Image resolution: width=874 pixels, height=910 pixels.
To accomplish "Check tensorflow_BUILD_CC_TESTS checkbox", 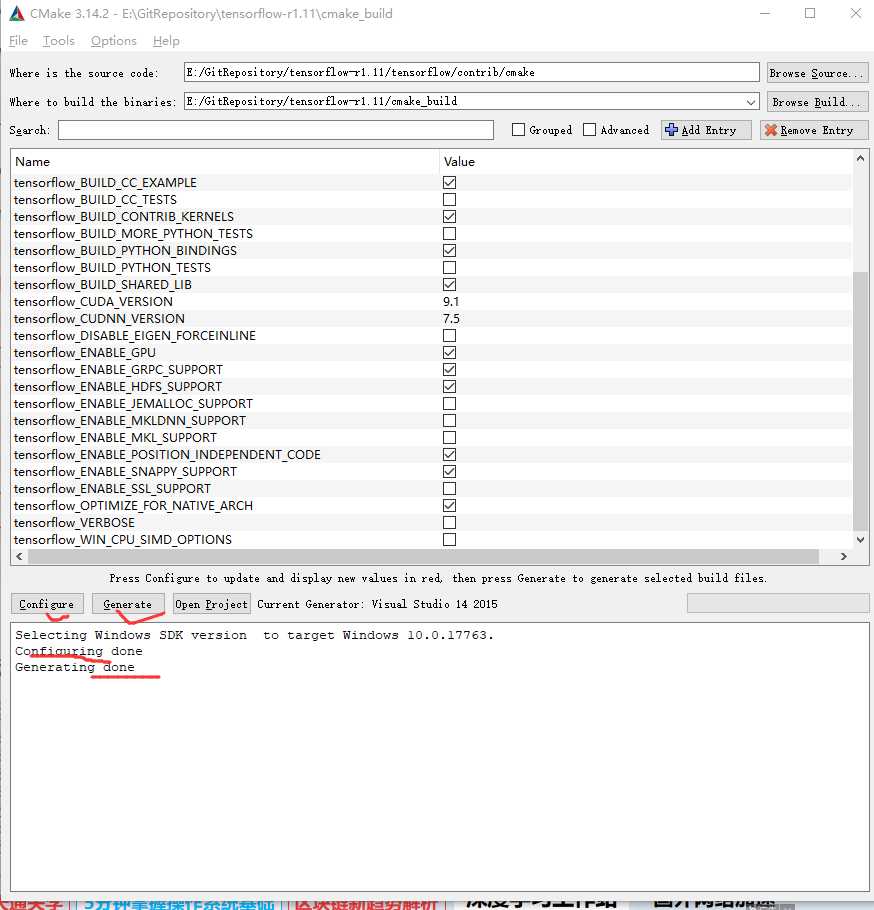I will (449, 200).
